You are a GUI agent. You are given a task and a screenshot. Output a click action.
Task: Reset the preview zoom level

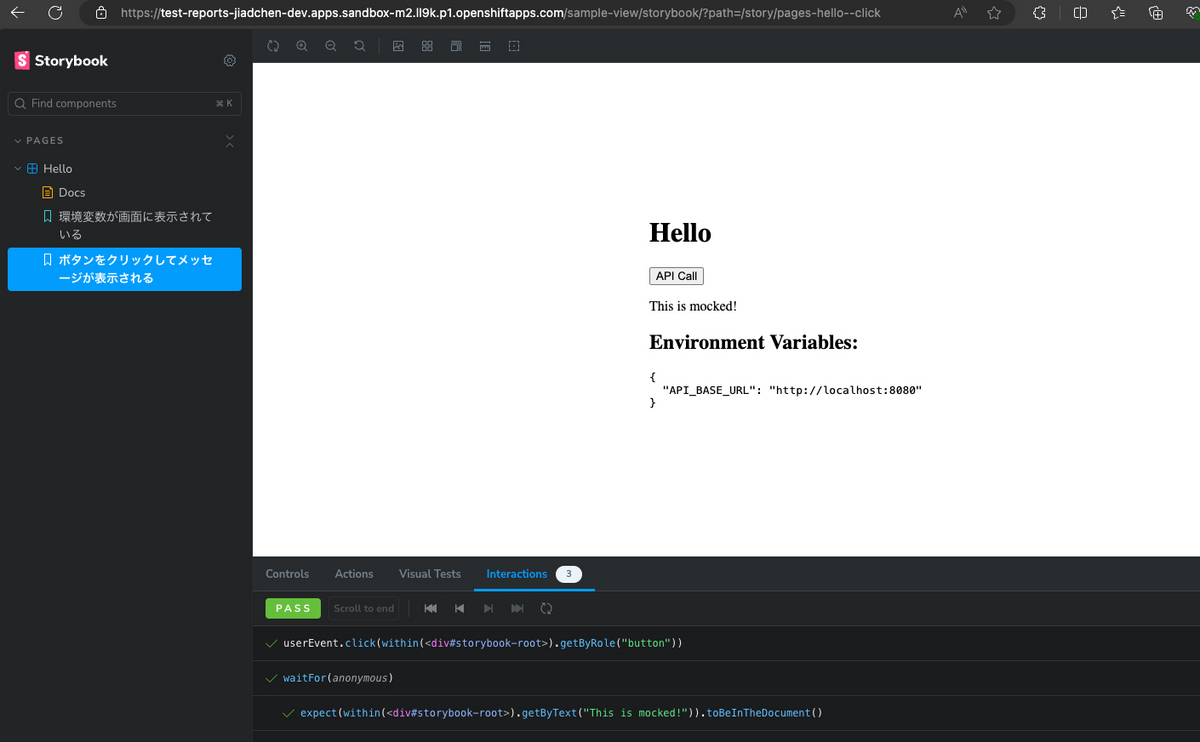point(359,46)
